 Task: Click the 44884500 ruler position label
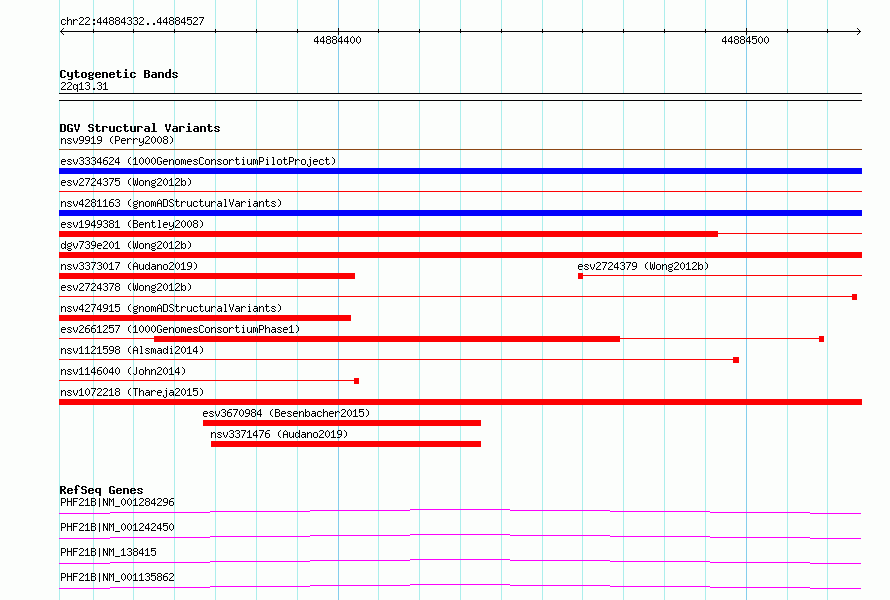pos(745,40)
